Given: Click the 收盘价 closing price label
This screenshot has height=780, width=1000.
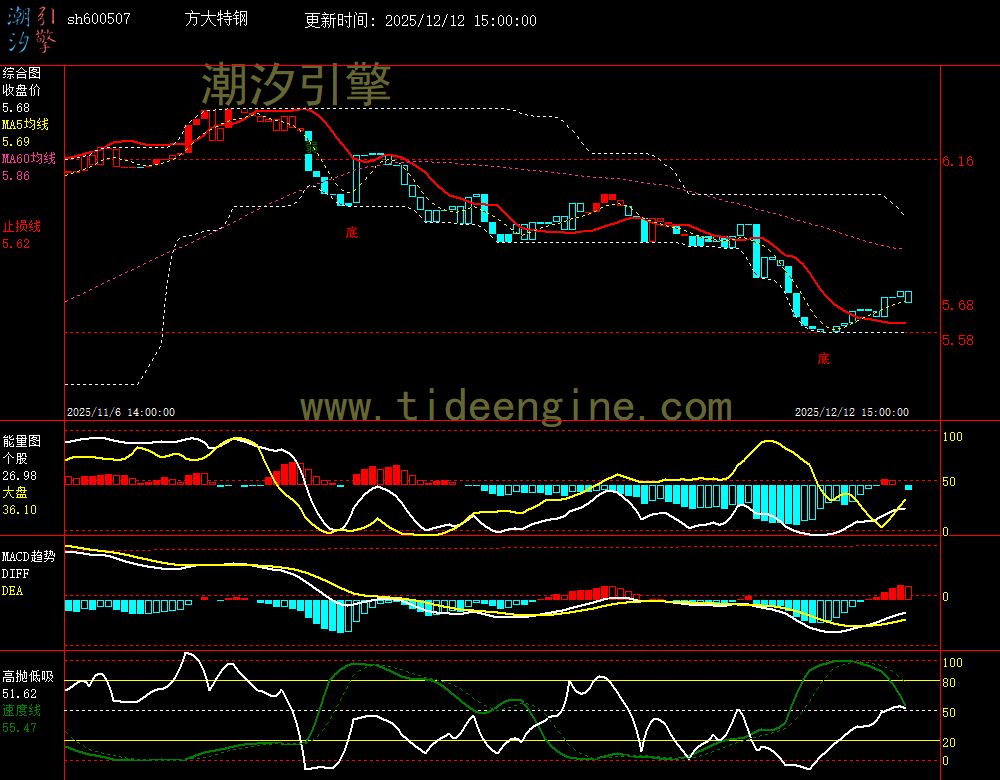Looking at the screenshot, I should pos(22,89).
